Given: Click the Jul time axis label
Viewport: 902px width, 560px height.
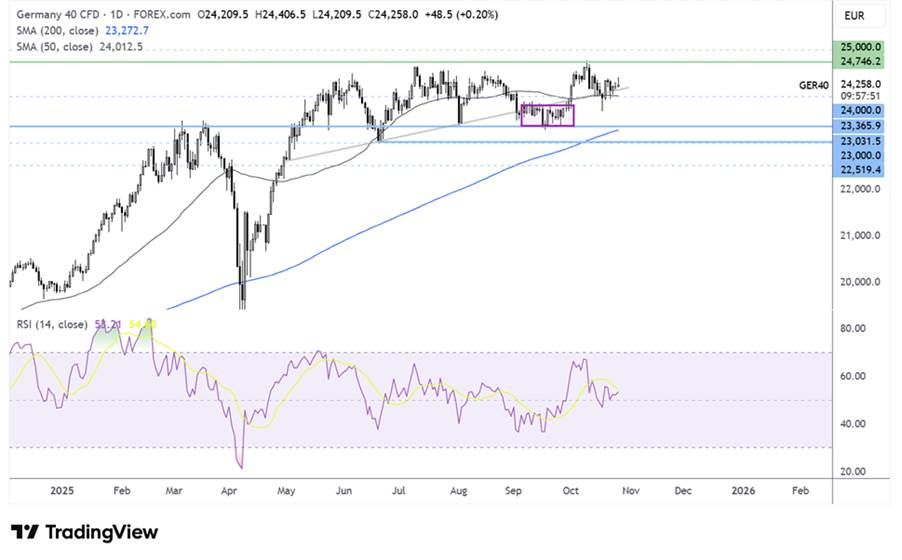Looking at the screenshot, I should coord(399,491).
